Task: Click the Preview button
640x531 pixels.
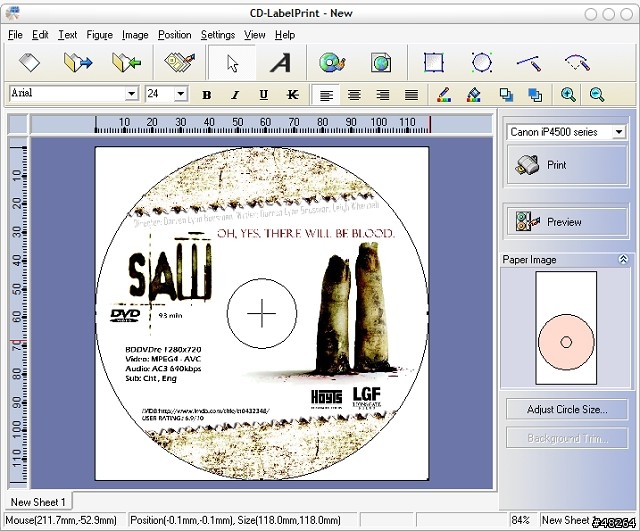Action: click(567, 222)
